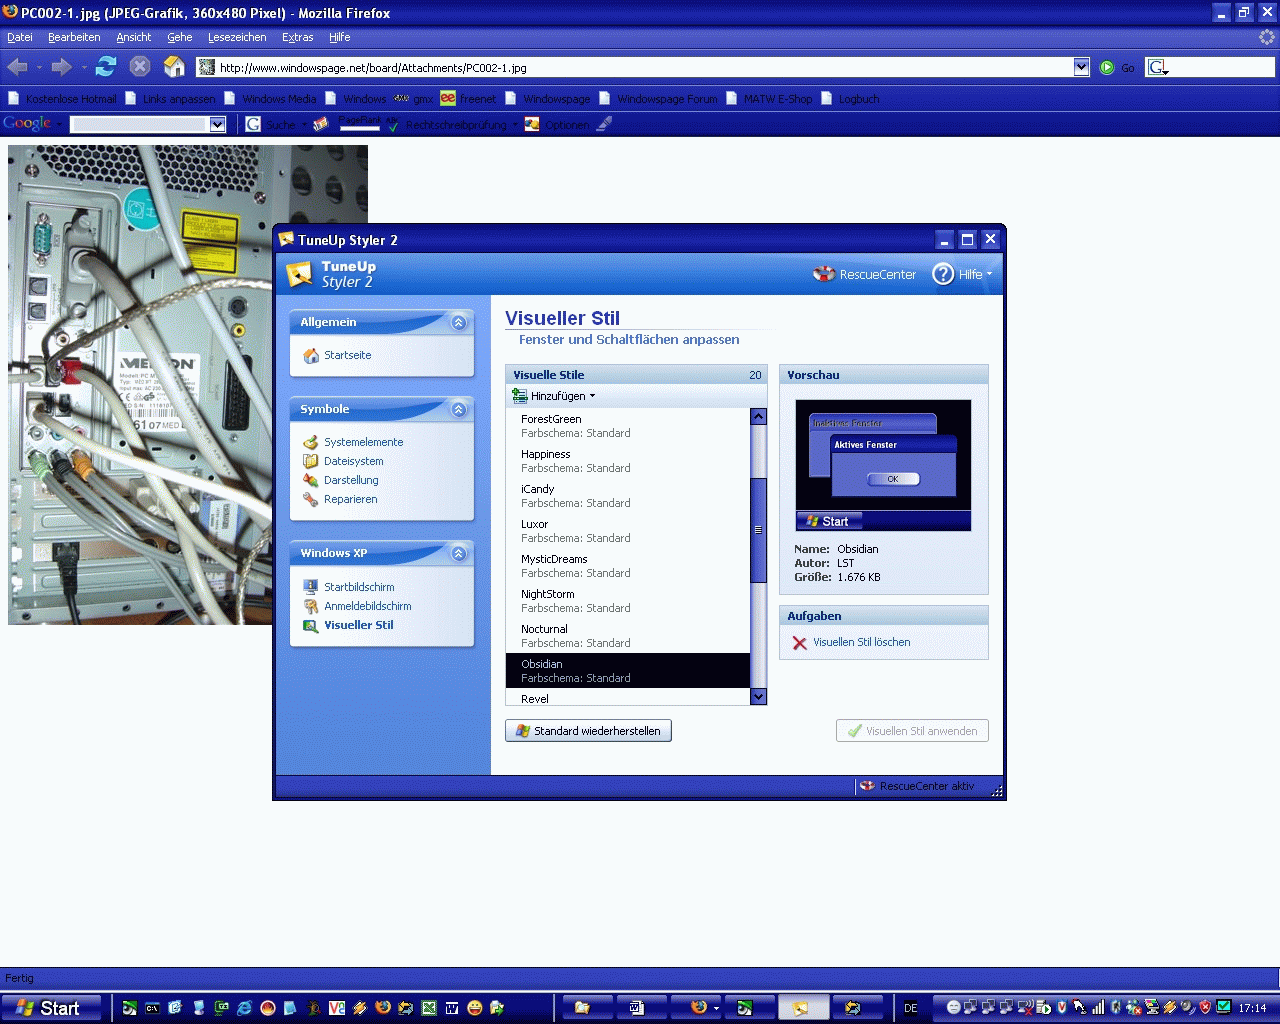Collapse the Symbole sidebar panel

[459, 409]
